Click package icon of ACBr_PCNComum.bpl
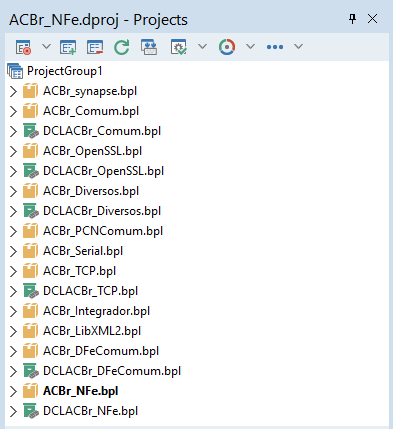 [30, 231]
